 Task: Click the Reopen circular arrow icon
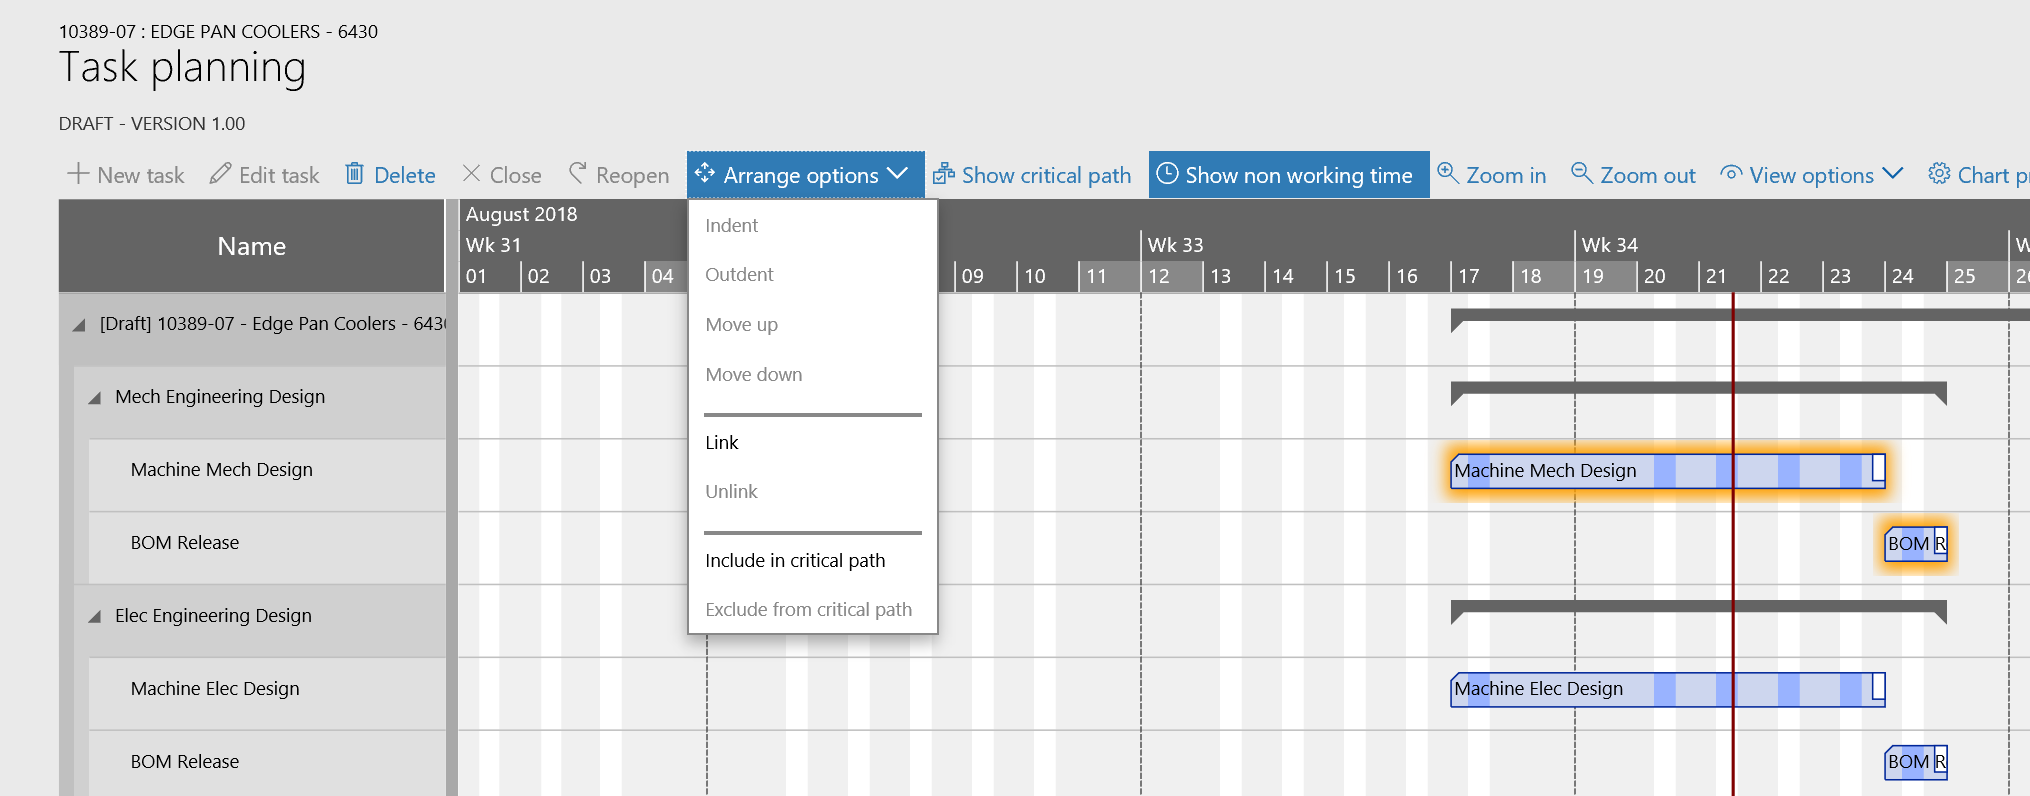coord(577,174)
